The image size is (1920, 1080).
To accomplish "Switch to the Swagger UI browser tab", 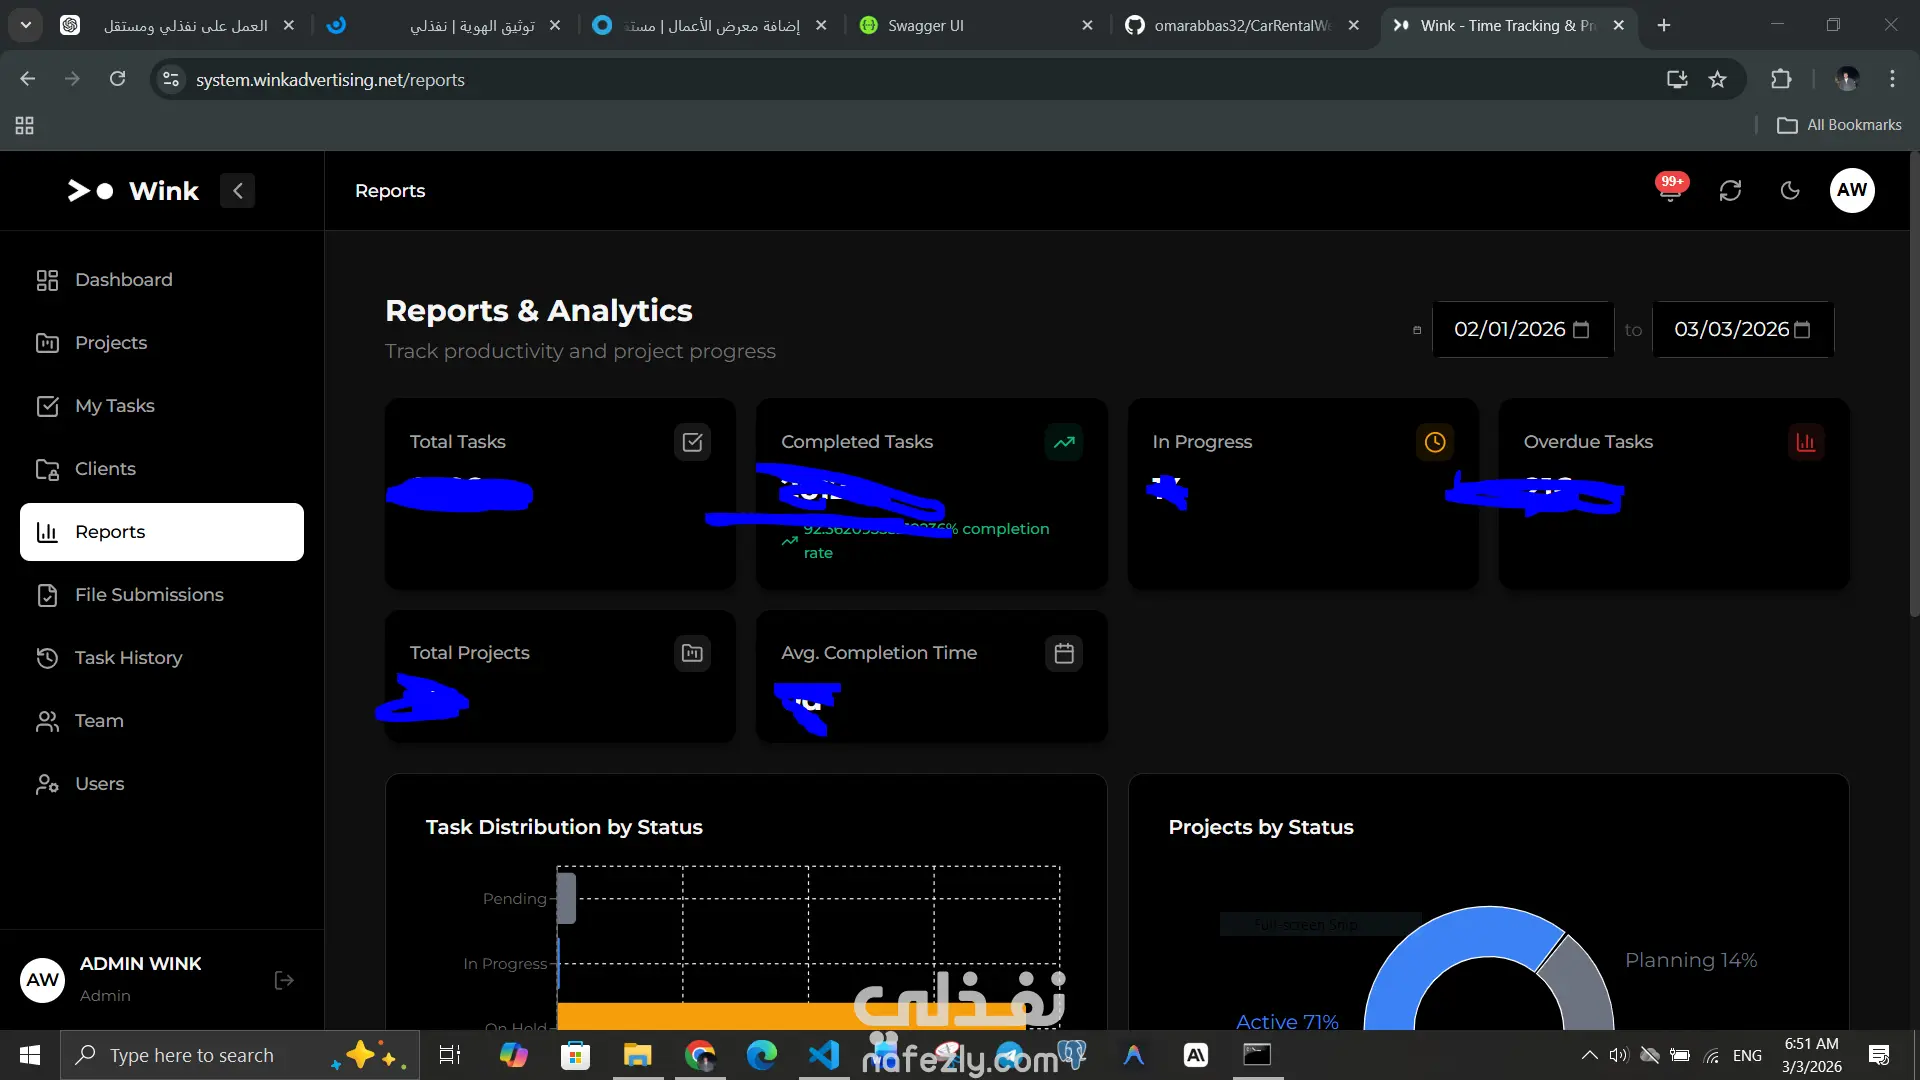I will (x=925, y=25).
